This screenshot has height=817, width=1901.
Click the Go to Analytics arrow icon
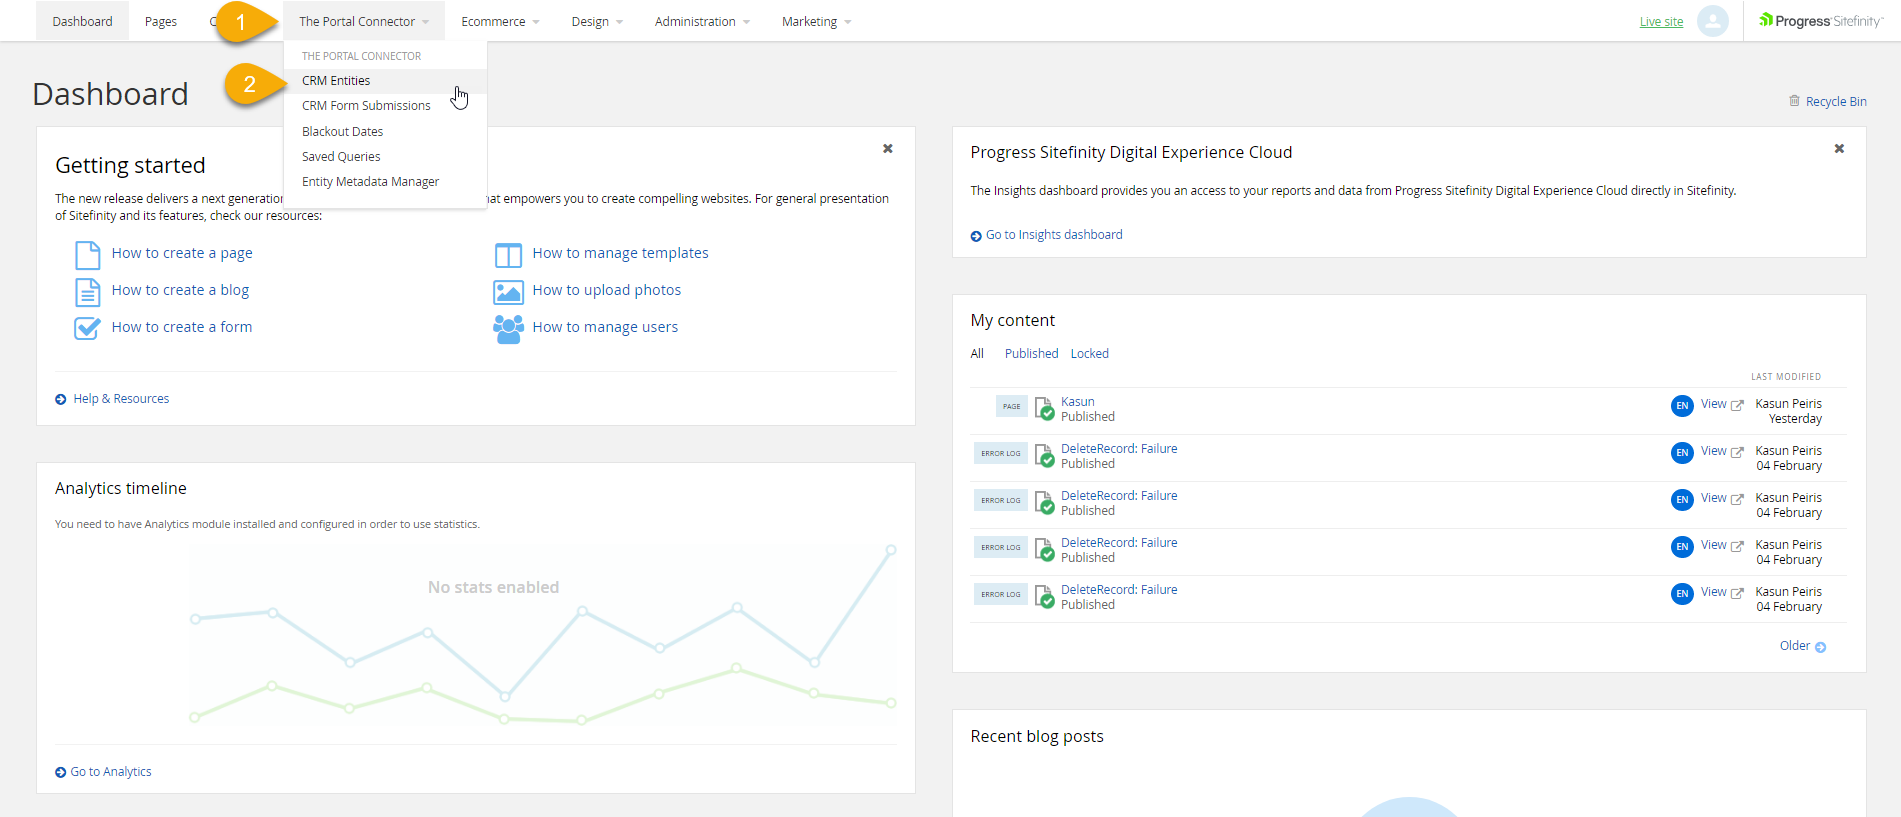click(x=61, y=772)
